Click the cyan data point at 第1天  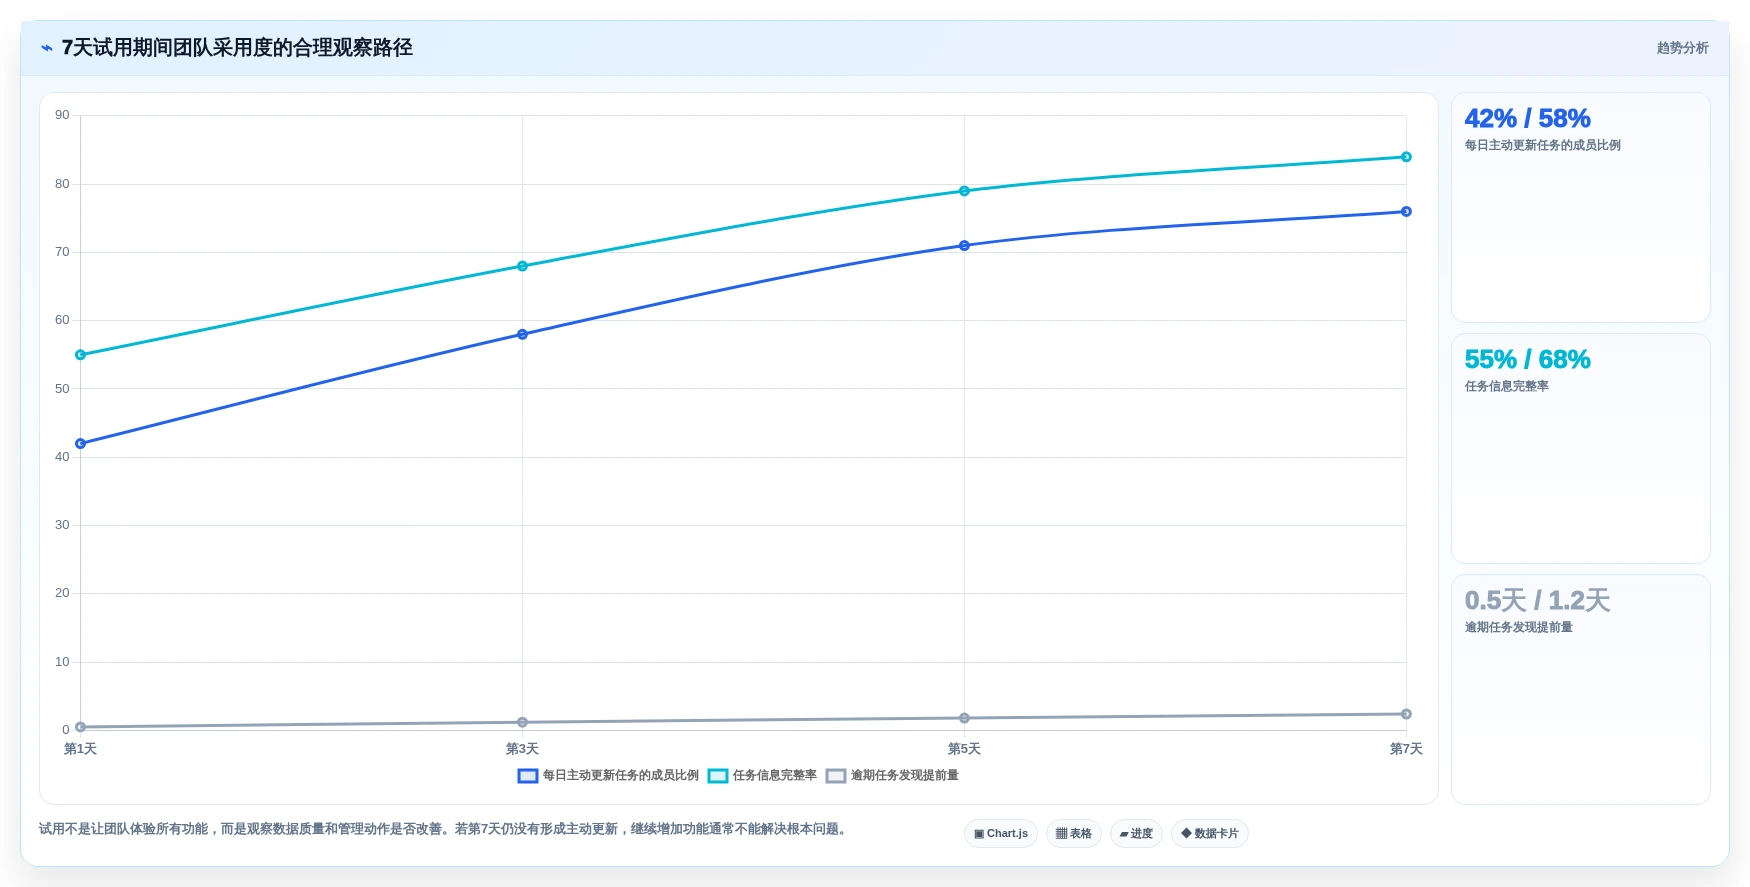click(x=80, y=355)
